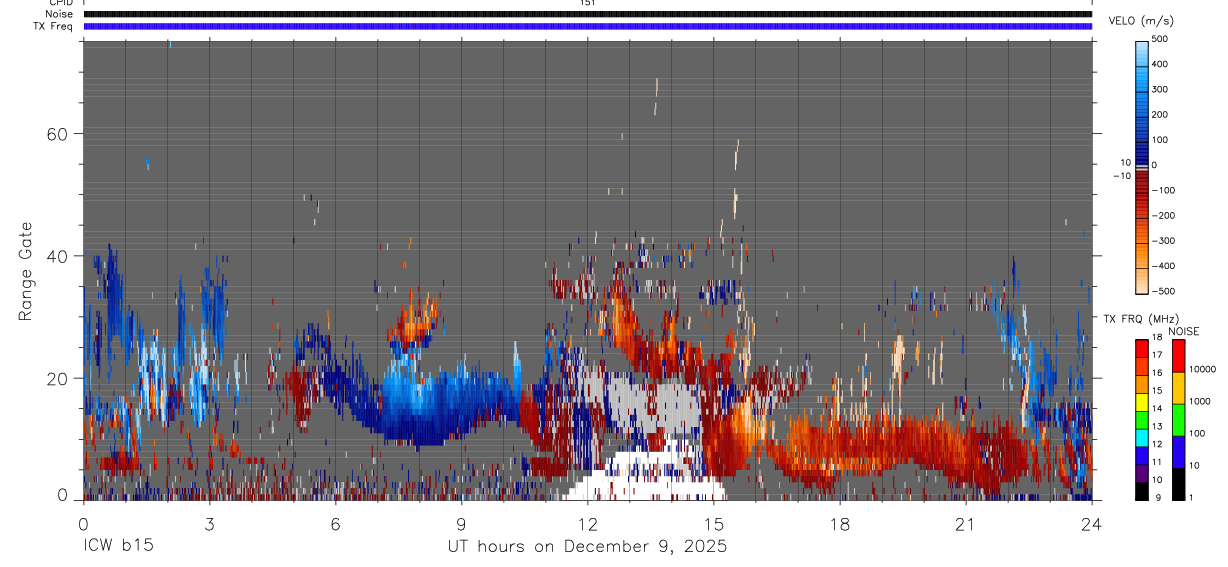Click the '1' noise scale label
This screenshot has width=1228, height=567.
(1192, 497)
